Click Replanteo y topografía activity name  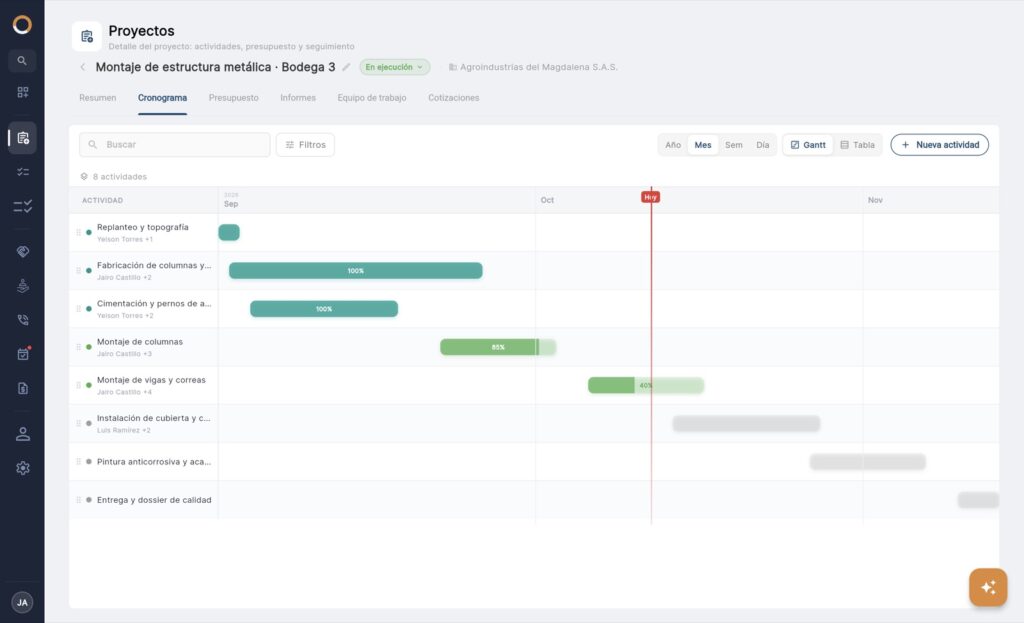tap(142, 227)
